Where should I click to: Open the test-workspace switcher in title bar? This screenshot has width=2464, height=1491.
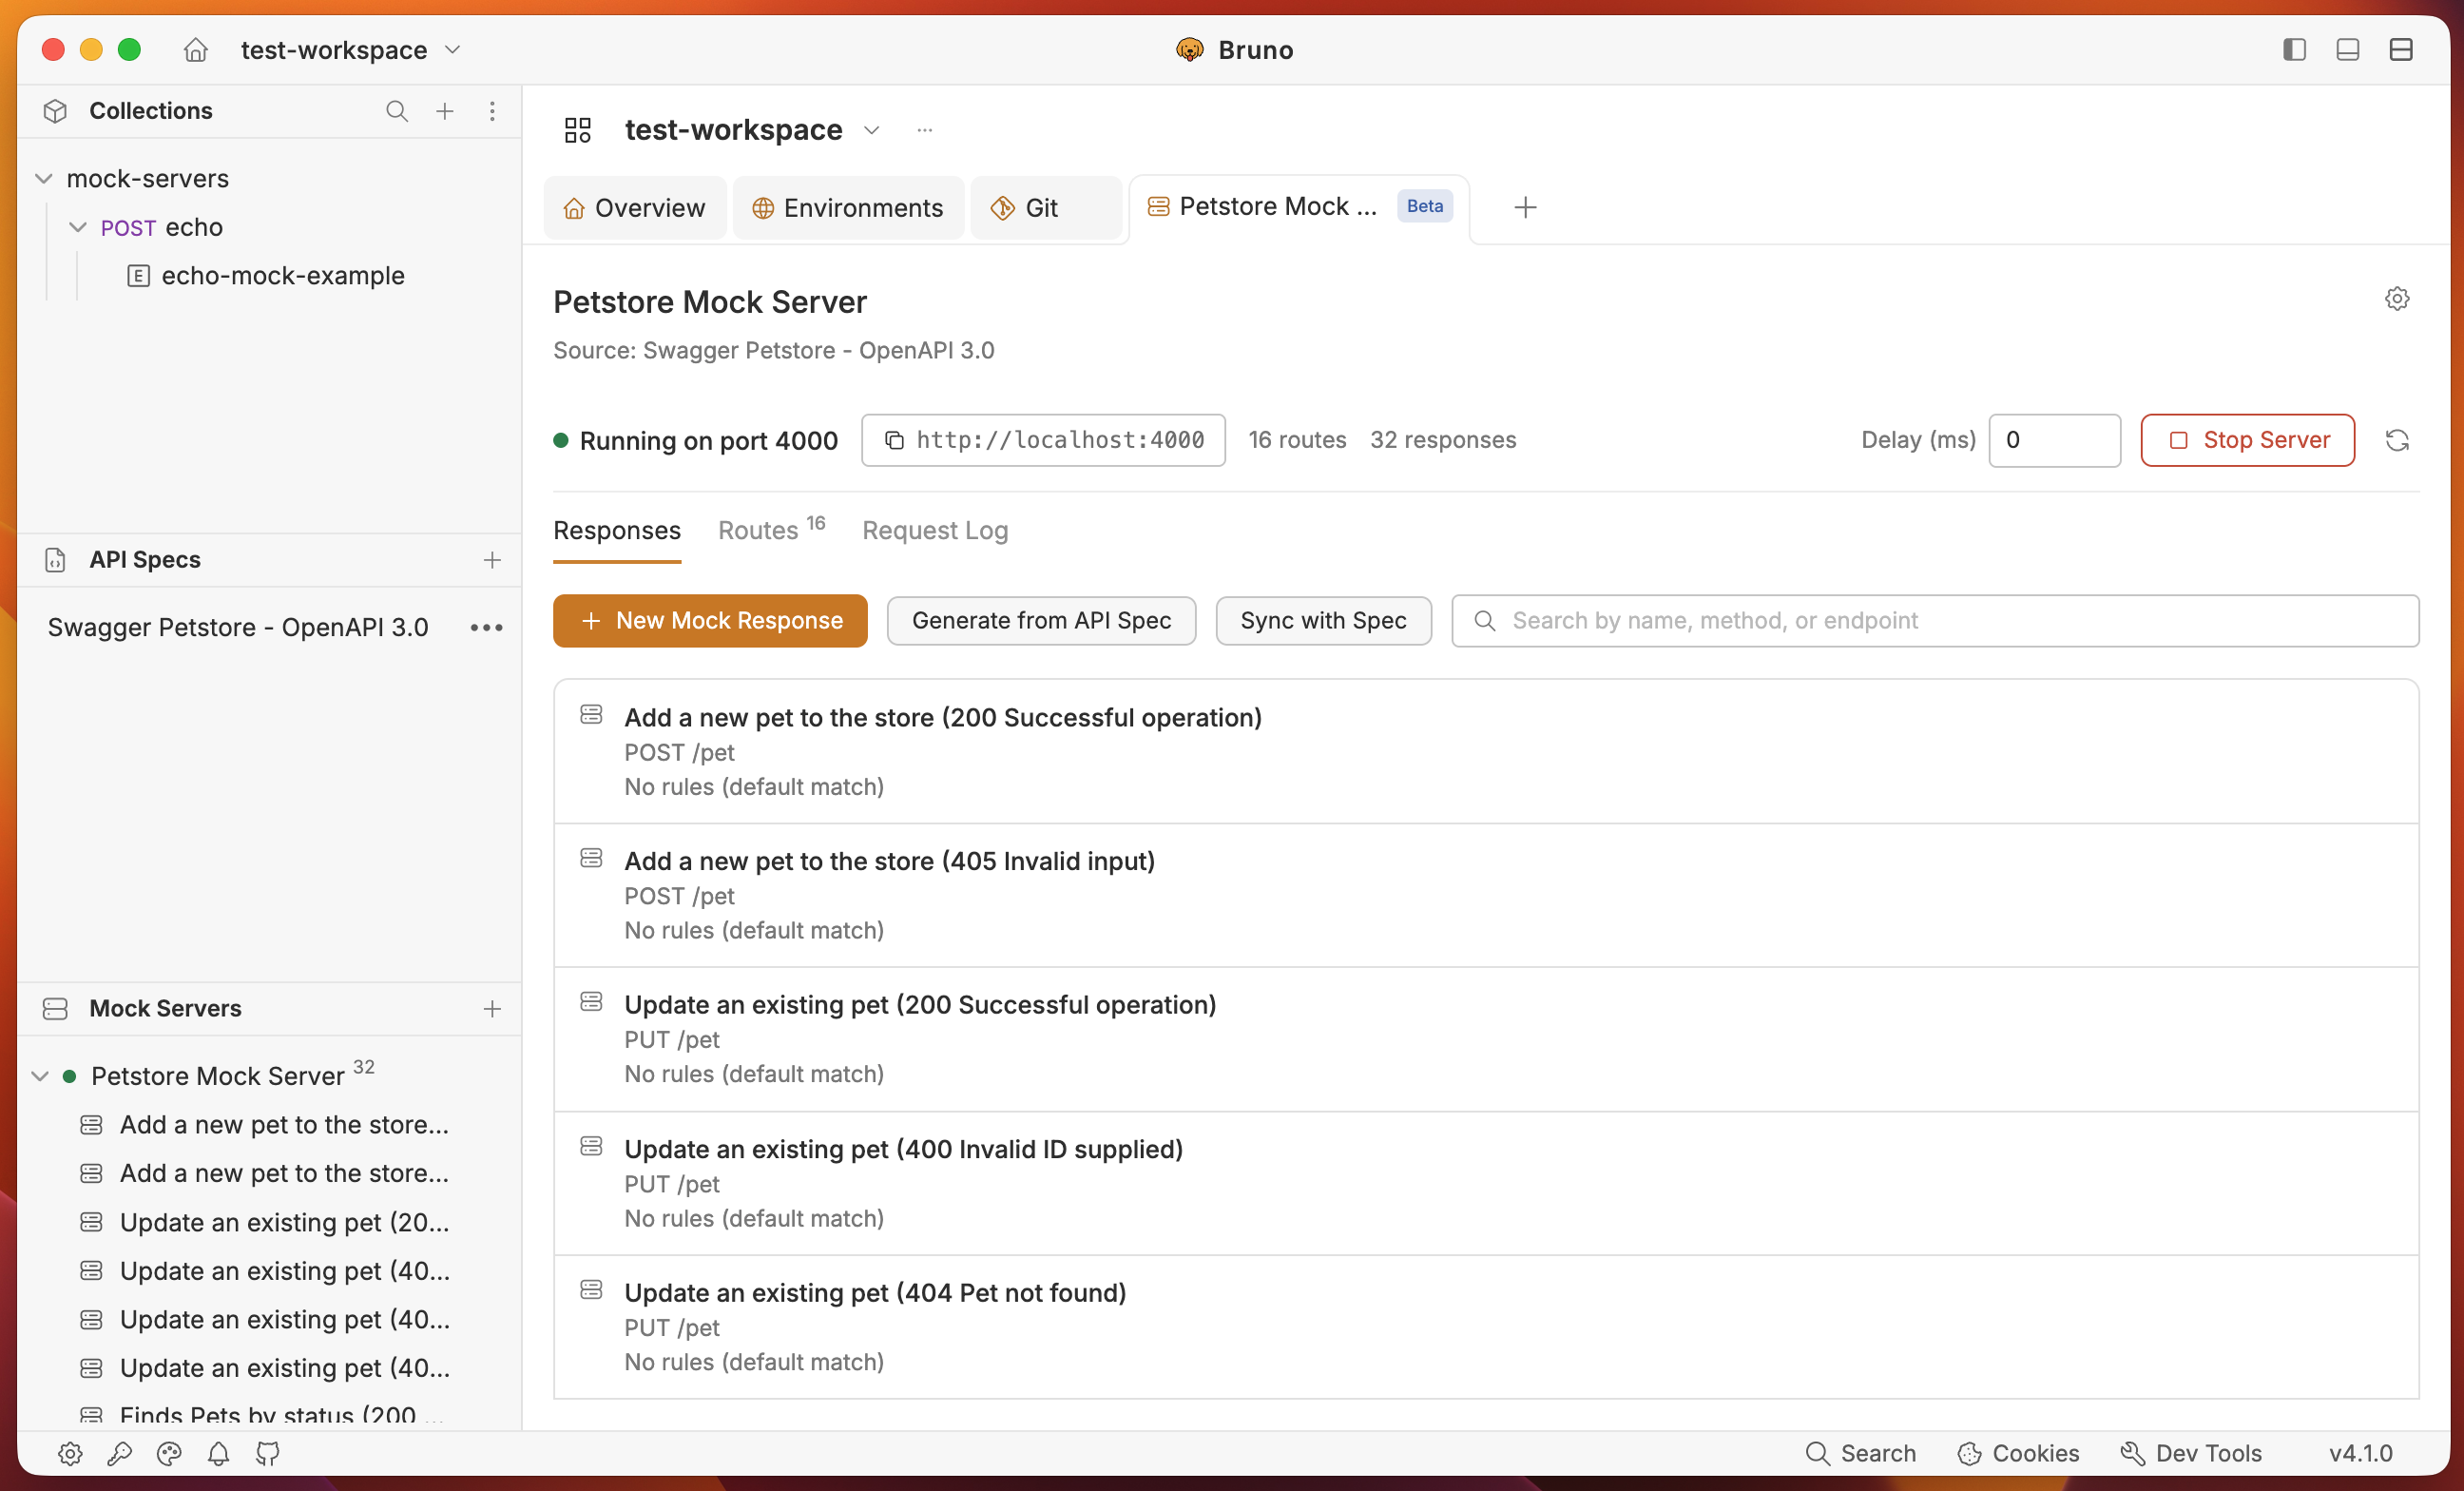click(350, 49)
